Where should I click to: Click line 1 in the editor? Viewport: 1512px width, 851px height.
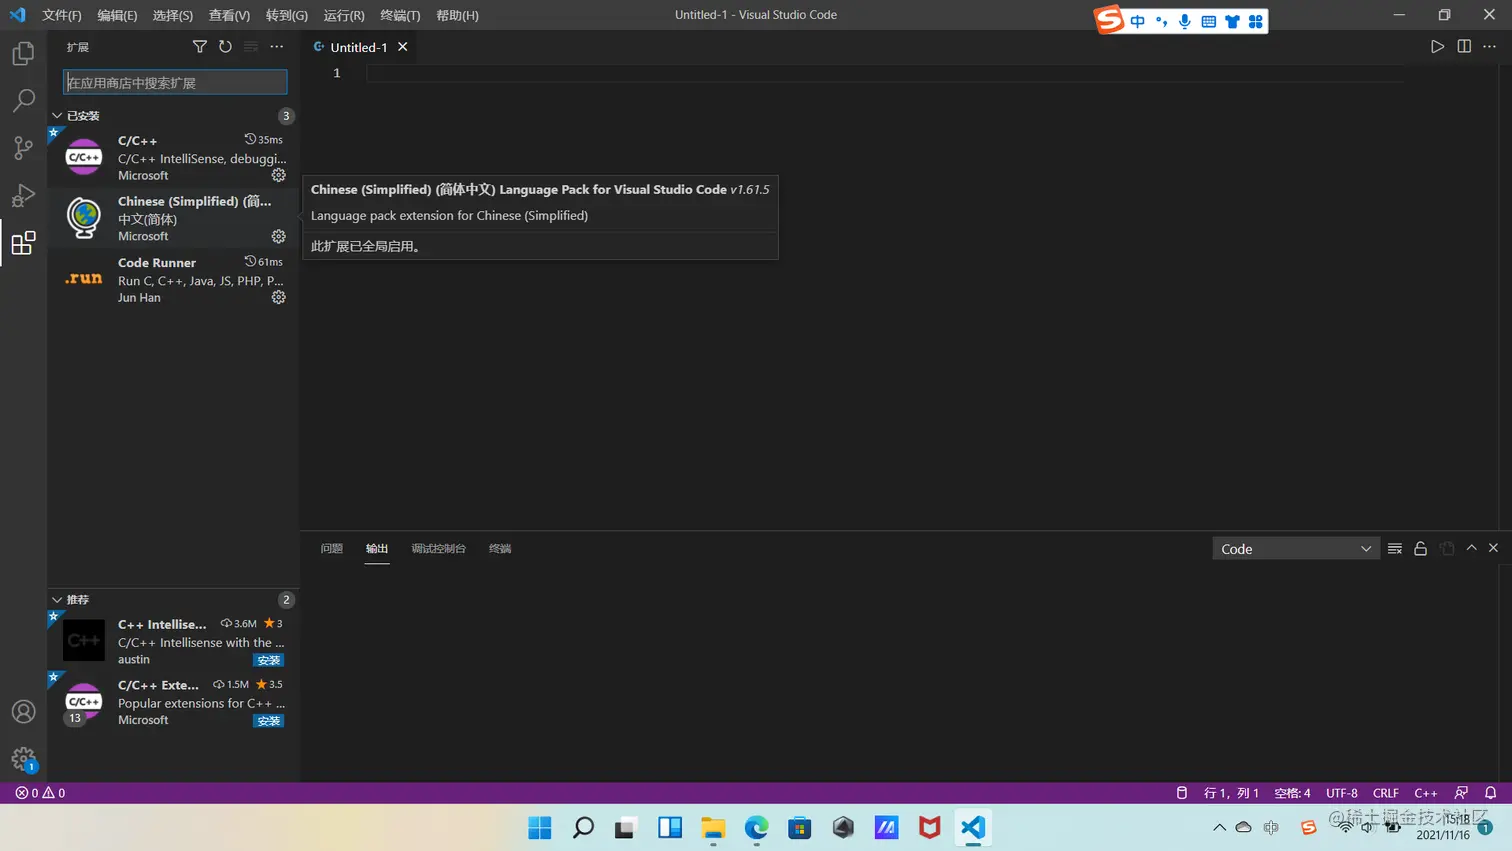885,73
